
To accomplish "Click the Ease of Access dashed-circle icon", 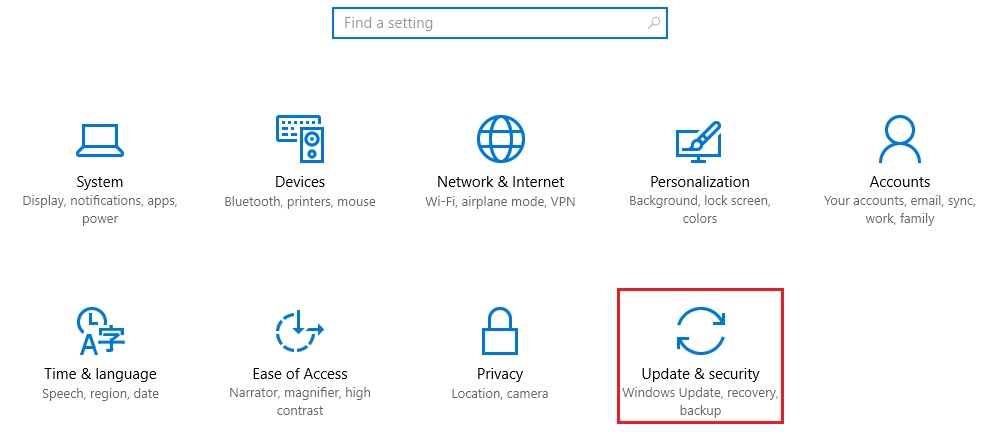I will (x=300, y=332).
